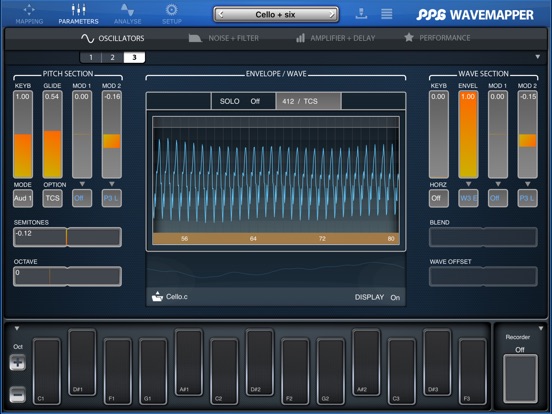Open the Mapping page icon
The height and width of the screenshot is (414, 552).
click(x=29, y=14)
